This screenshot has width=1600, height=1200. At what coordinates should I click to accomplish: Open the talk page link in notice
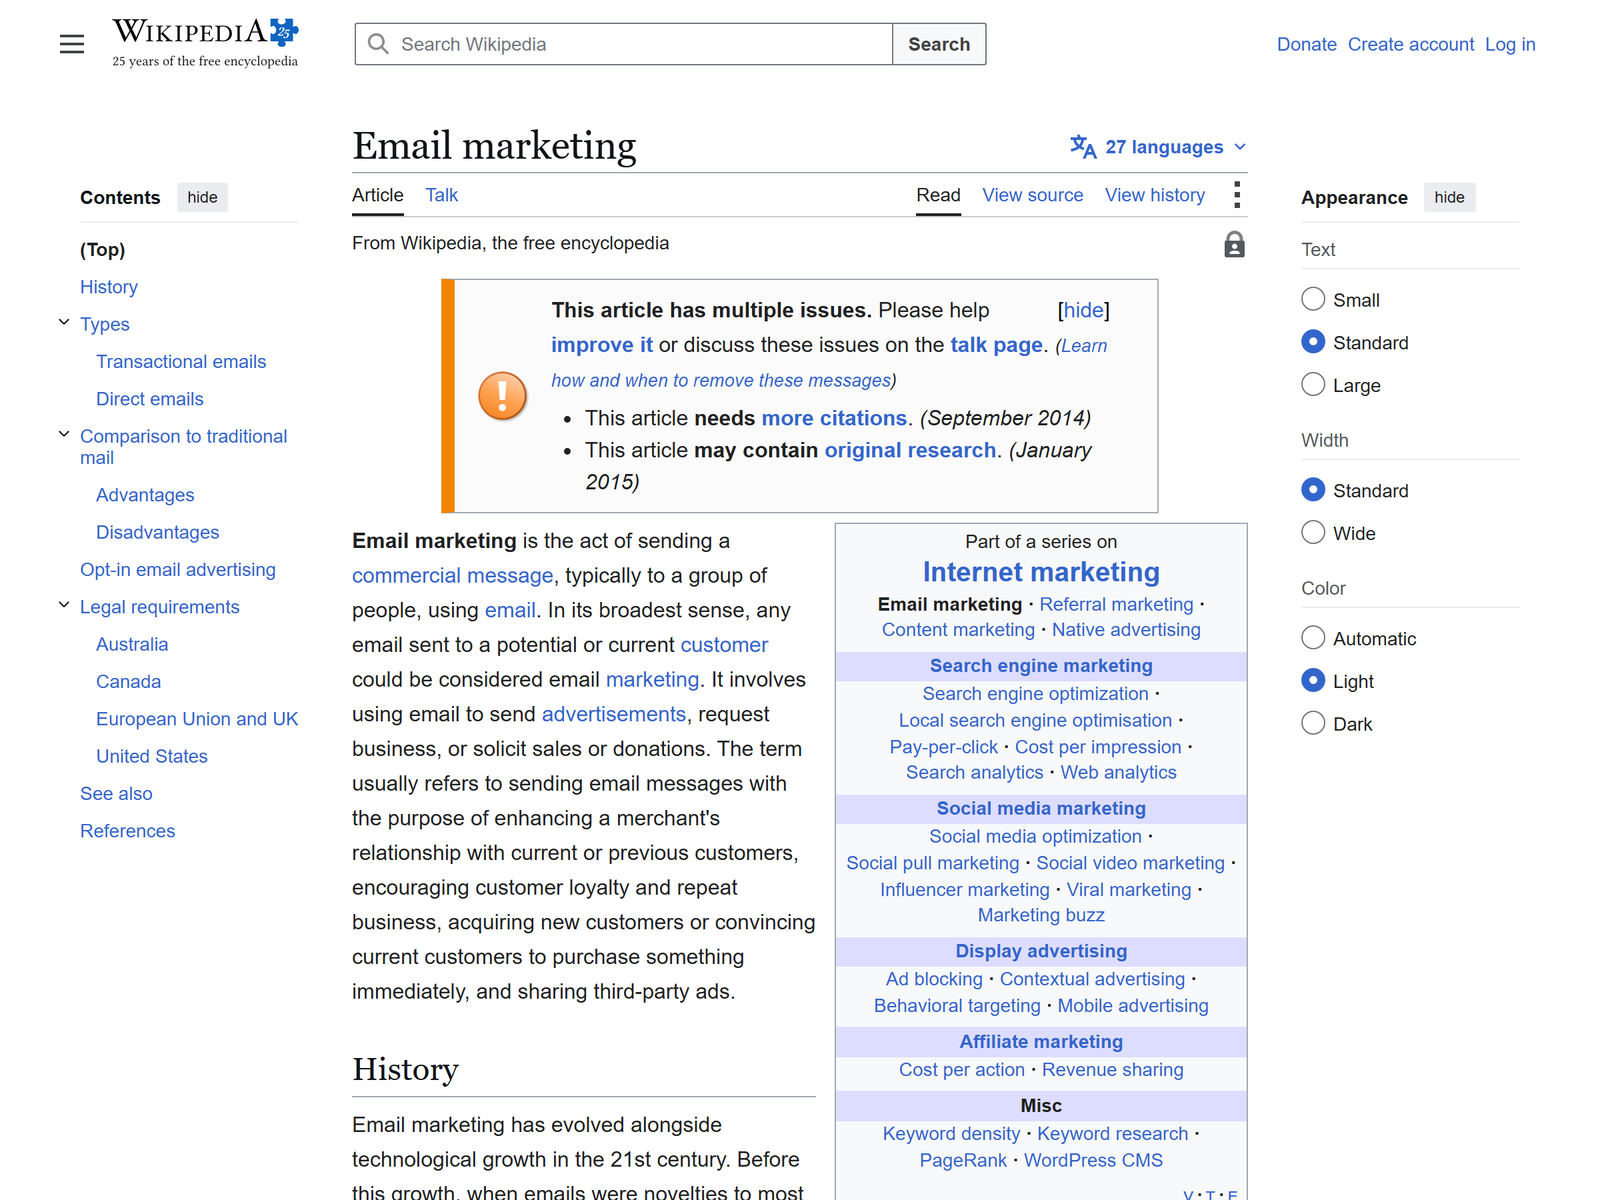(996, 345)
